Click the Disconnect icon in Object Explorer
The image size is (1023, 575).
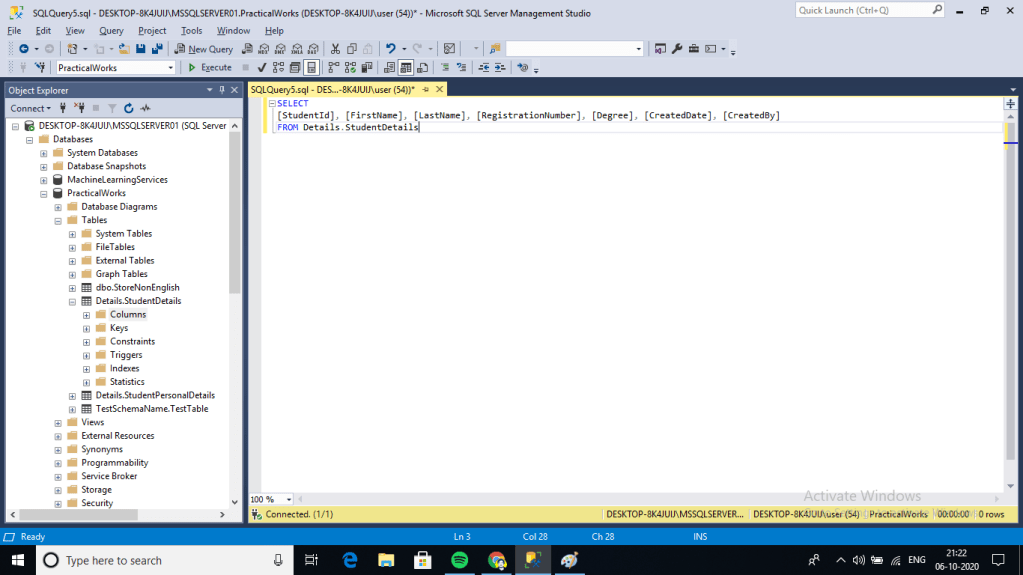tap(78, 108)
